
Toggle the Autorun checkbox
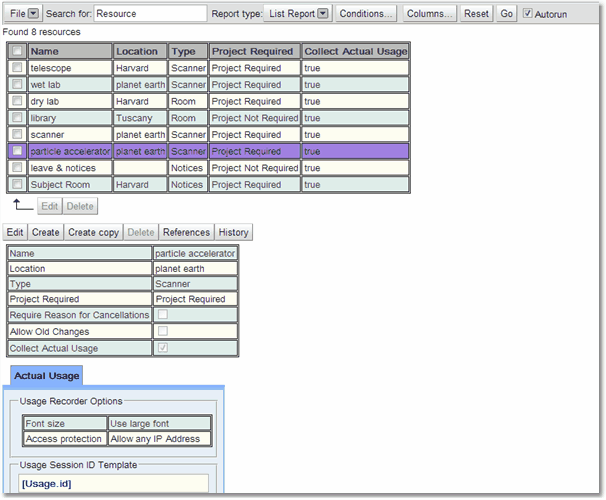click(528, 14)
